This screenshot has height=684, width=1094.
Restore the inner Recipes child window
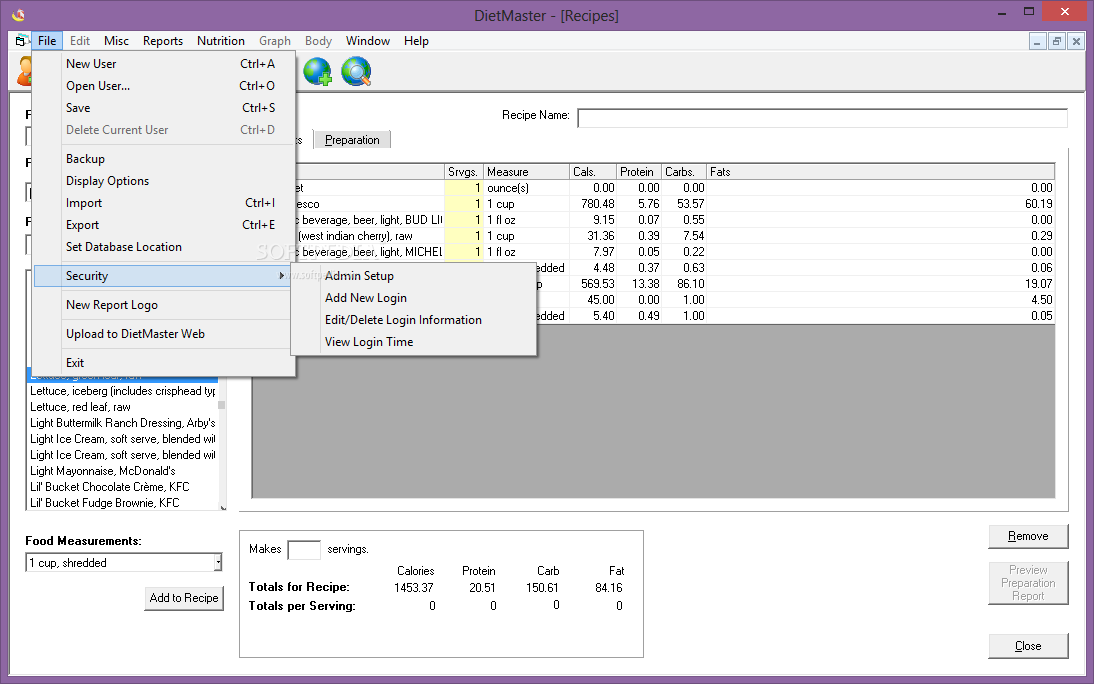(x=1056, y=41)
